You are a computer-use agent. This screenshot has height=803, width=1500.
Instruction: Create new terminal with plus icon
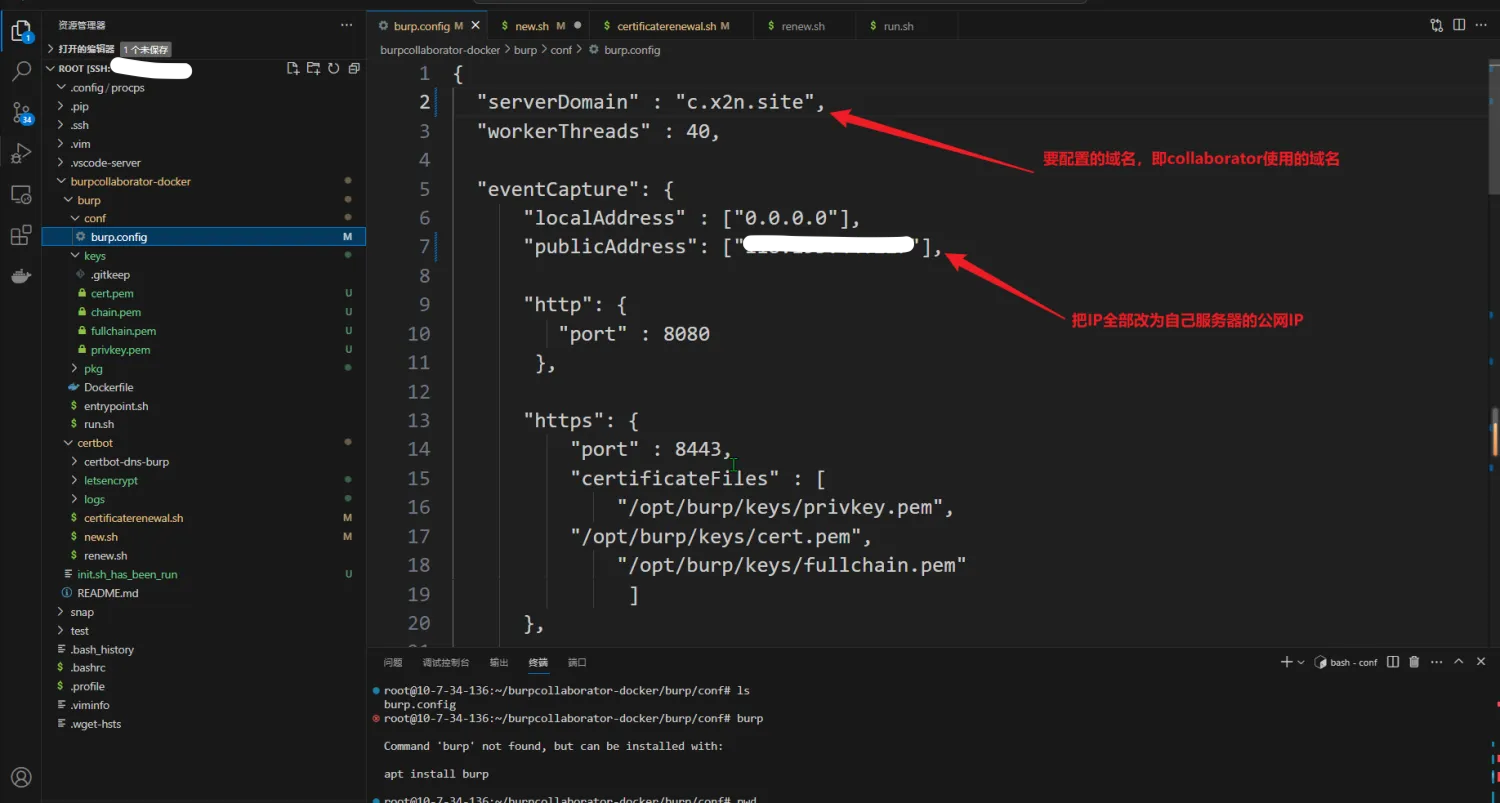(1286, 662)
